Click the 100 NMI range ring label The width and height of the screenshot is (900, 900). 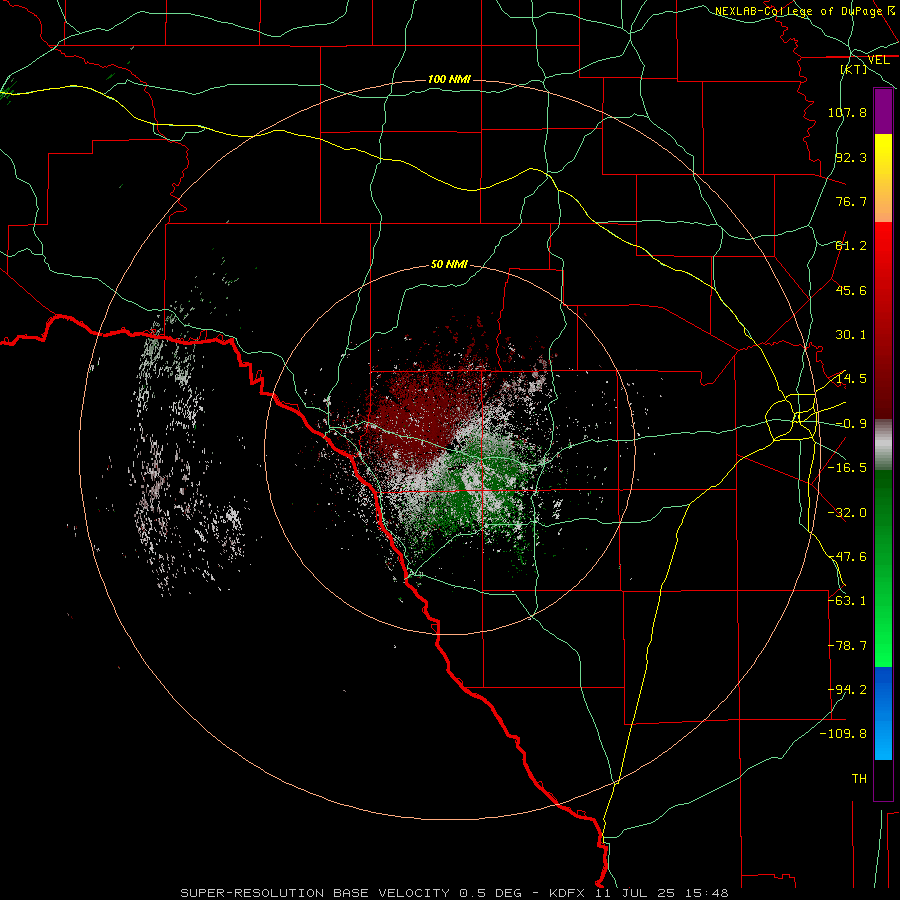(449, 79)
